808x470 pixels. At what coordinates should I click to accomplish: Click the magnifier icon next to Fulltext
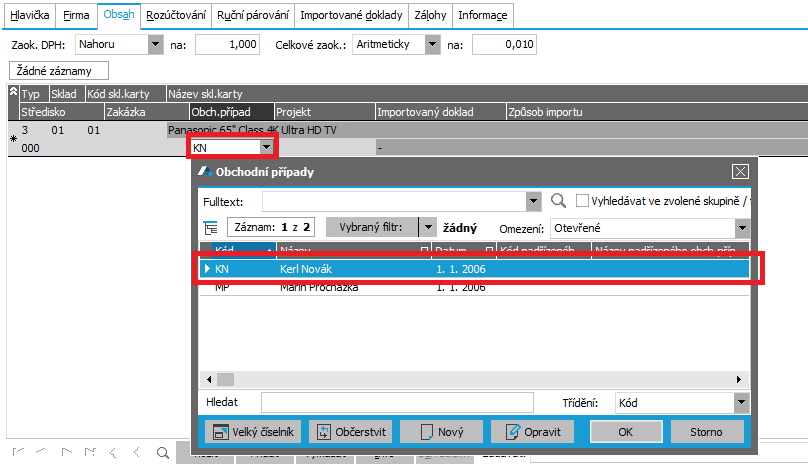point(559,201)
